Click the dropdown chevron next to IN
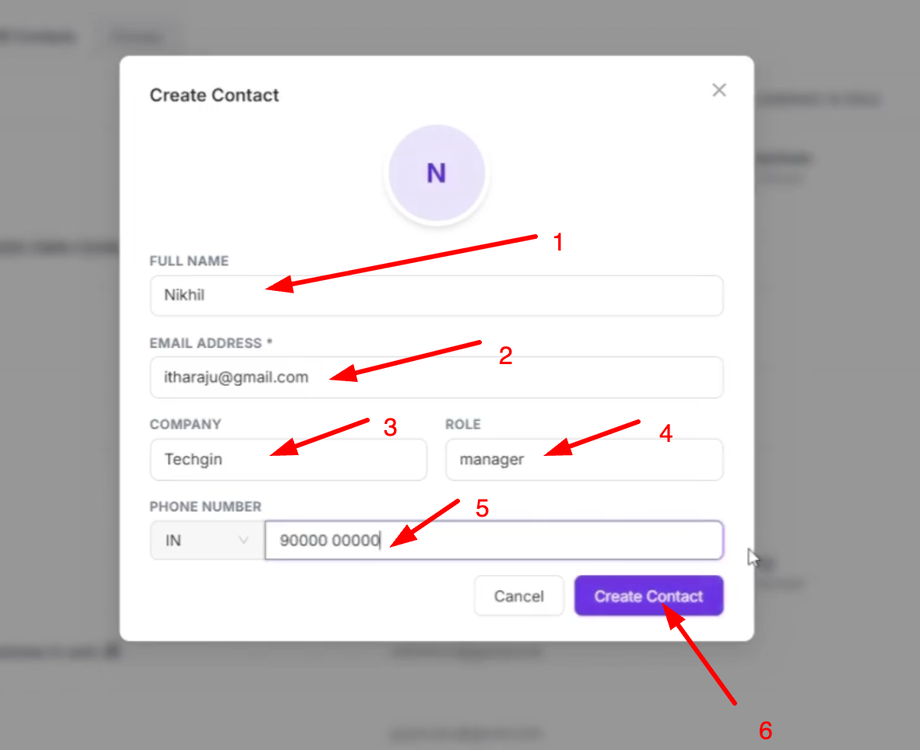The image size is (920, 750). coord(243,540)
